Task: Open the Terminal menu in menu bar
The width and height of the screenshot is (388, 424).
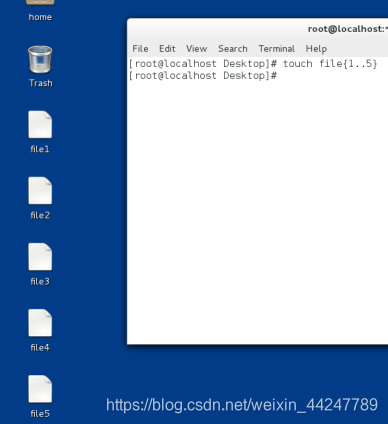Action: click(x=277, y=49)
